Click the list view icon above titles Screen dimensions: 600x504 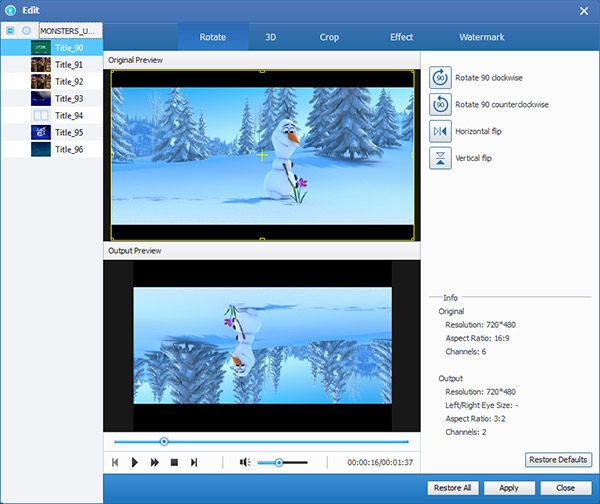click(x=10, y=31)
